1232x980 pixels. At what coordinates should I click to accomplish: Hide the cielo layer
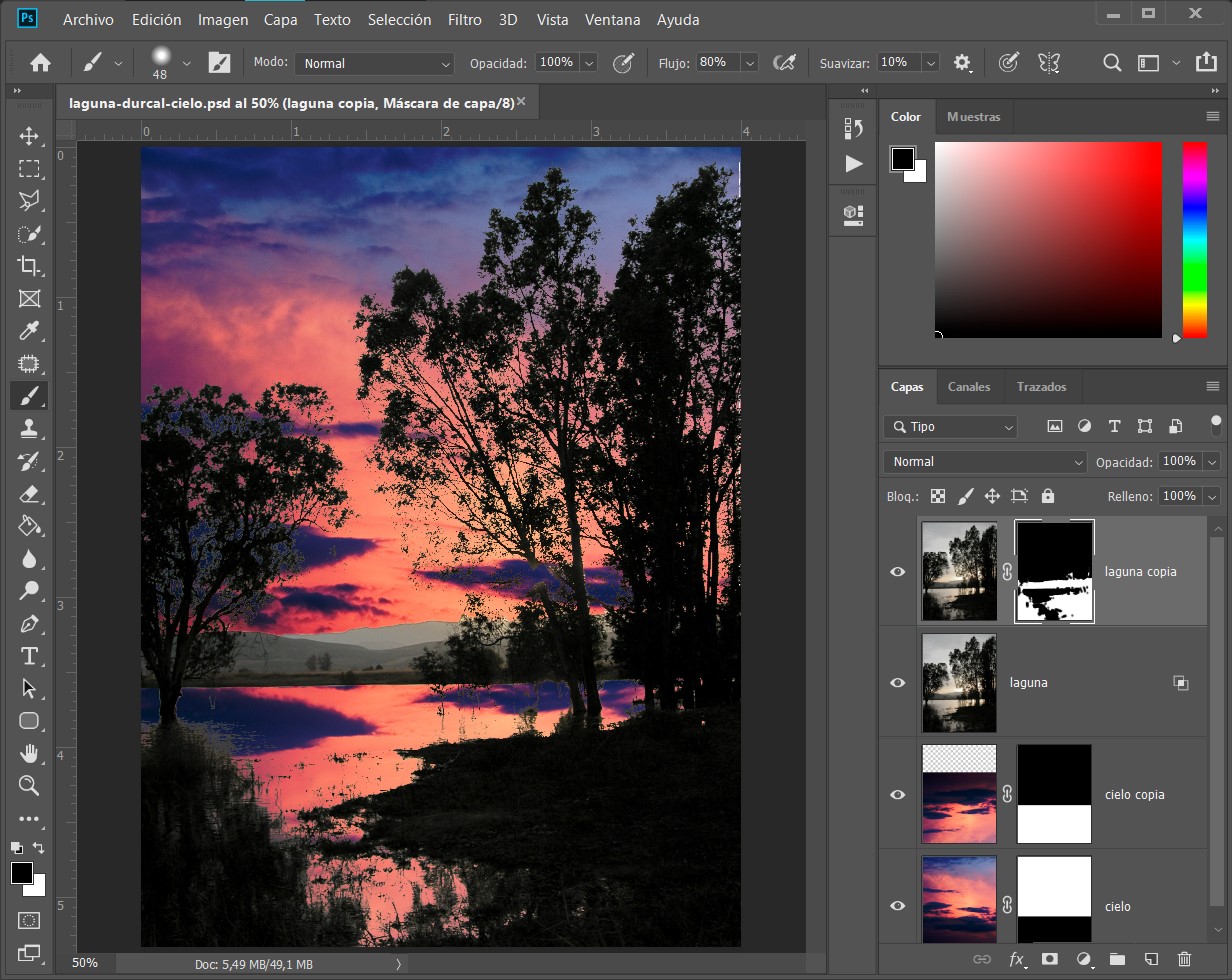coord(898,906)
